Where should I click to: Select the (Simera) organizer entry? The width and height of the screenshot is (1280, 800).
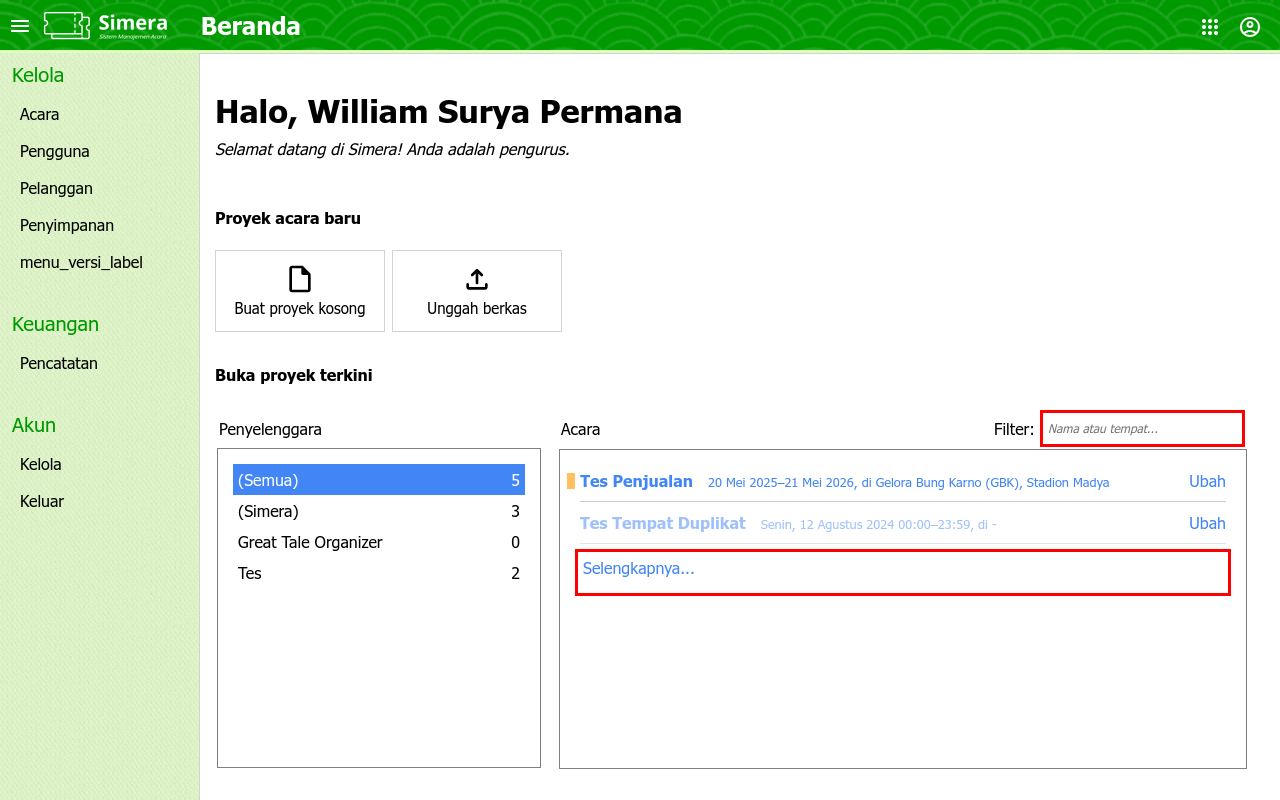click(268, 511)
